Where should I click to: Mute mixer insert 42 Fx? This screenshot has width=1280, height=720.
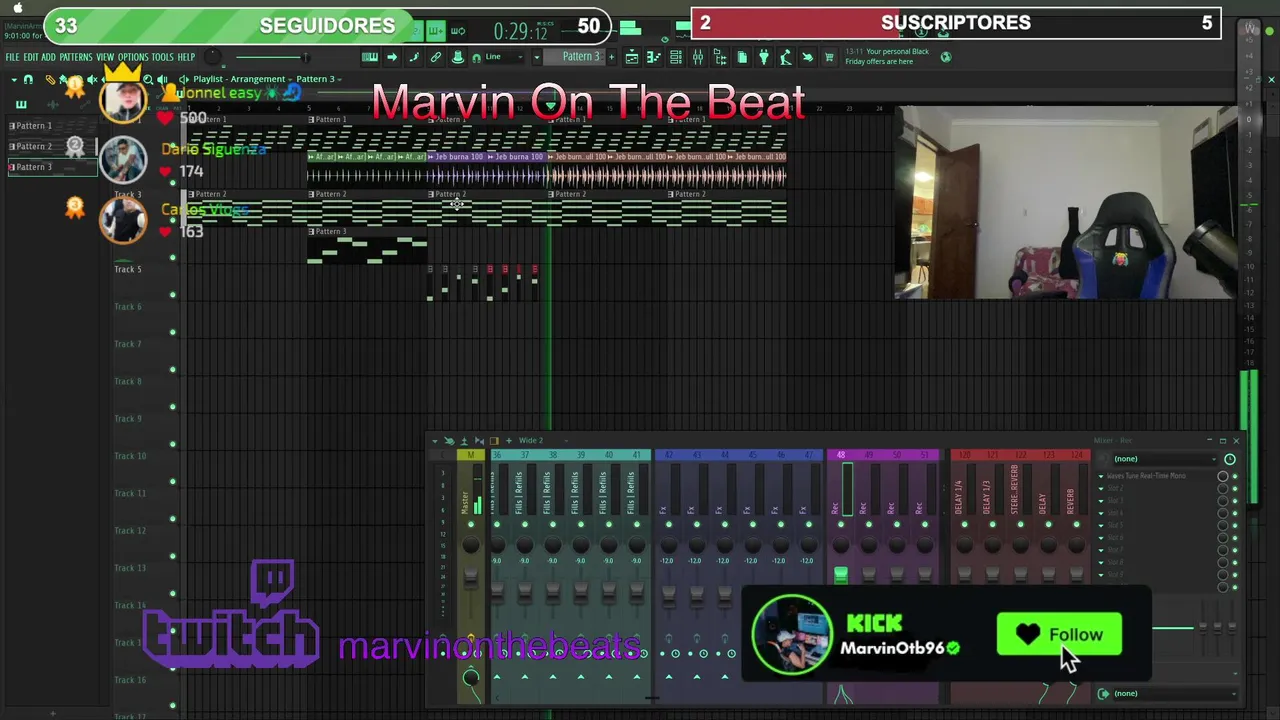(x=668, y=523)
